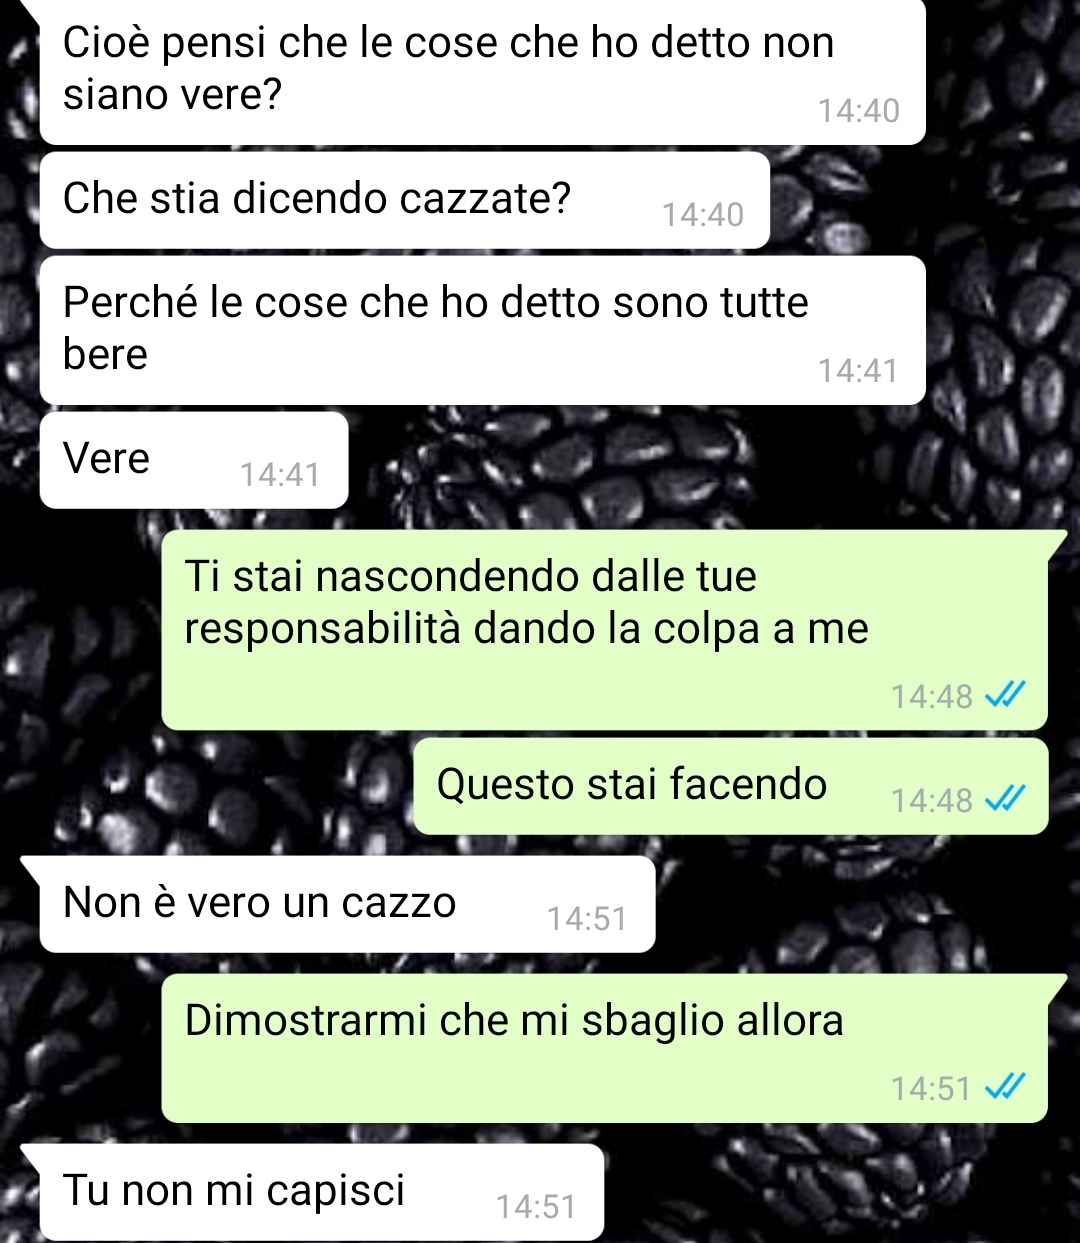Tap the double checkmark on 'Ti stai nascondendo' message

pos(1005,695)
